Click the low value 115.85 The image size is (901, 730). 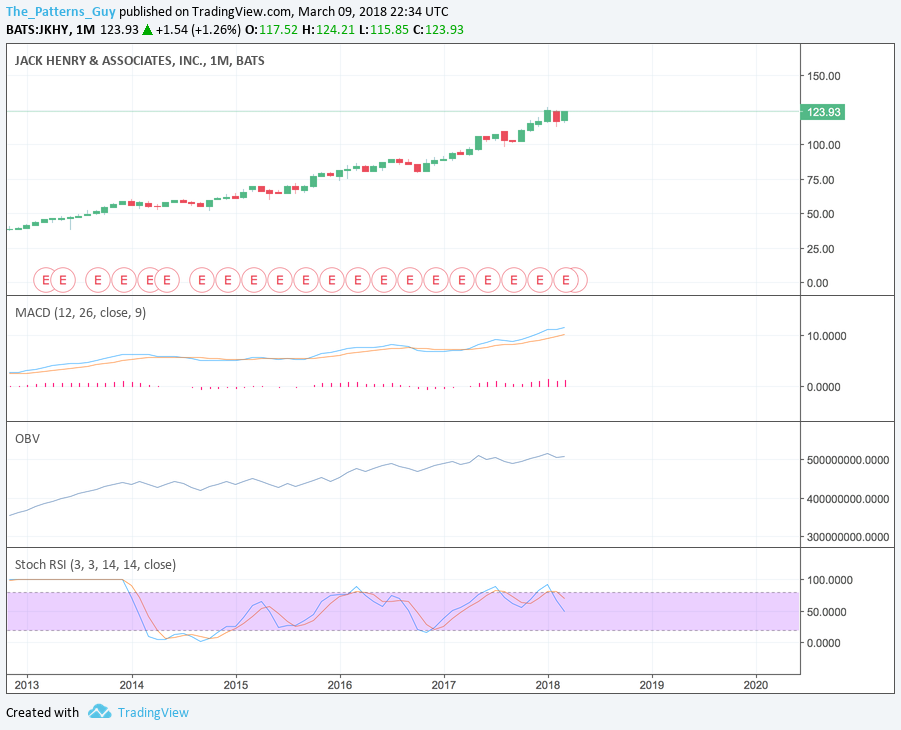[x=390, y=29]
